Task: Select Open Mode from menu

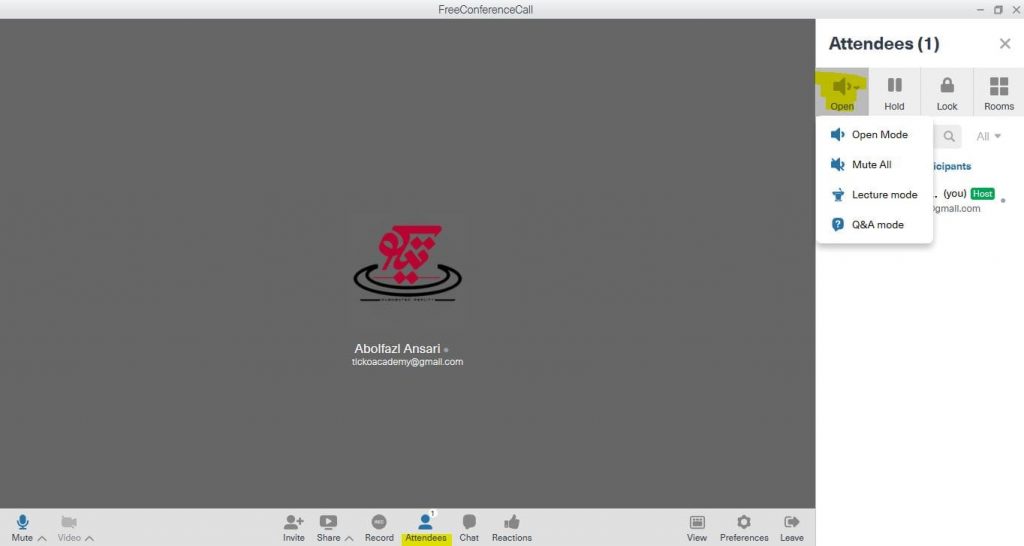Action: (874, 135)
